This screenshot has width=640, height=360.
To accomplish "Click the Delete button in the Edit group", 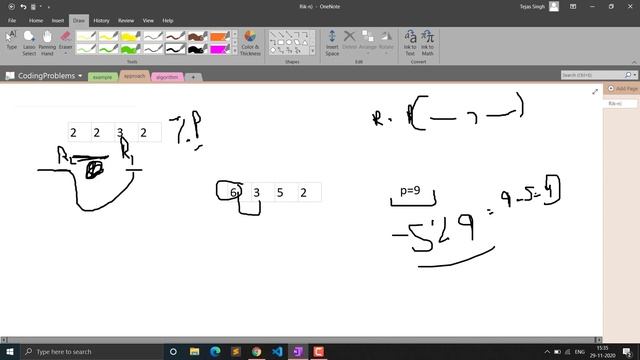I will click(x=349, y=40).
